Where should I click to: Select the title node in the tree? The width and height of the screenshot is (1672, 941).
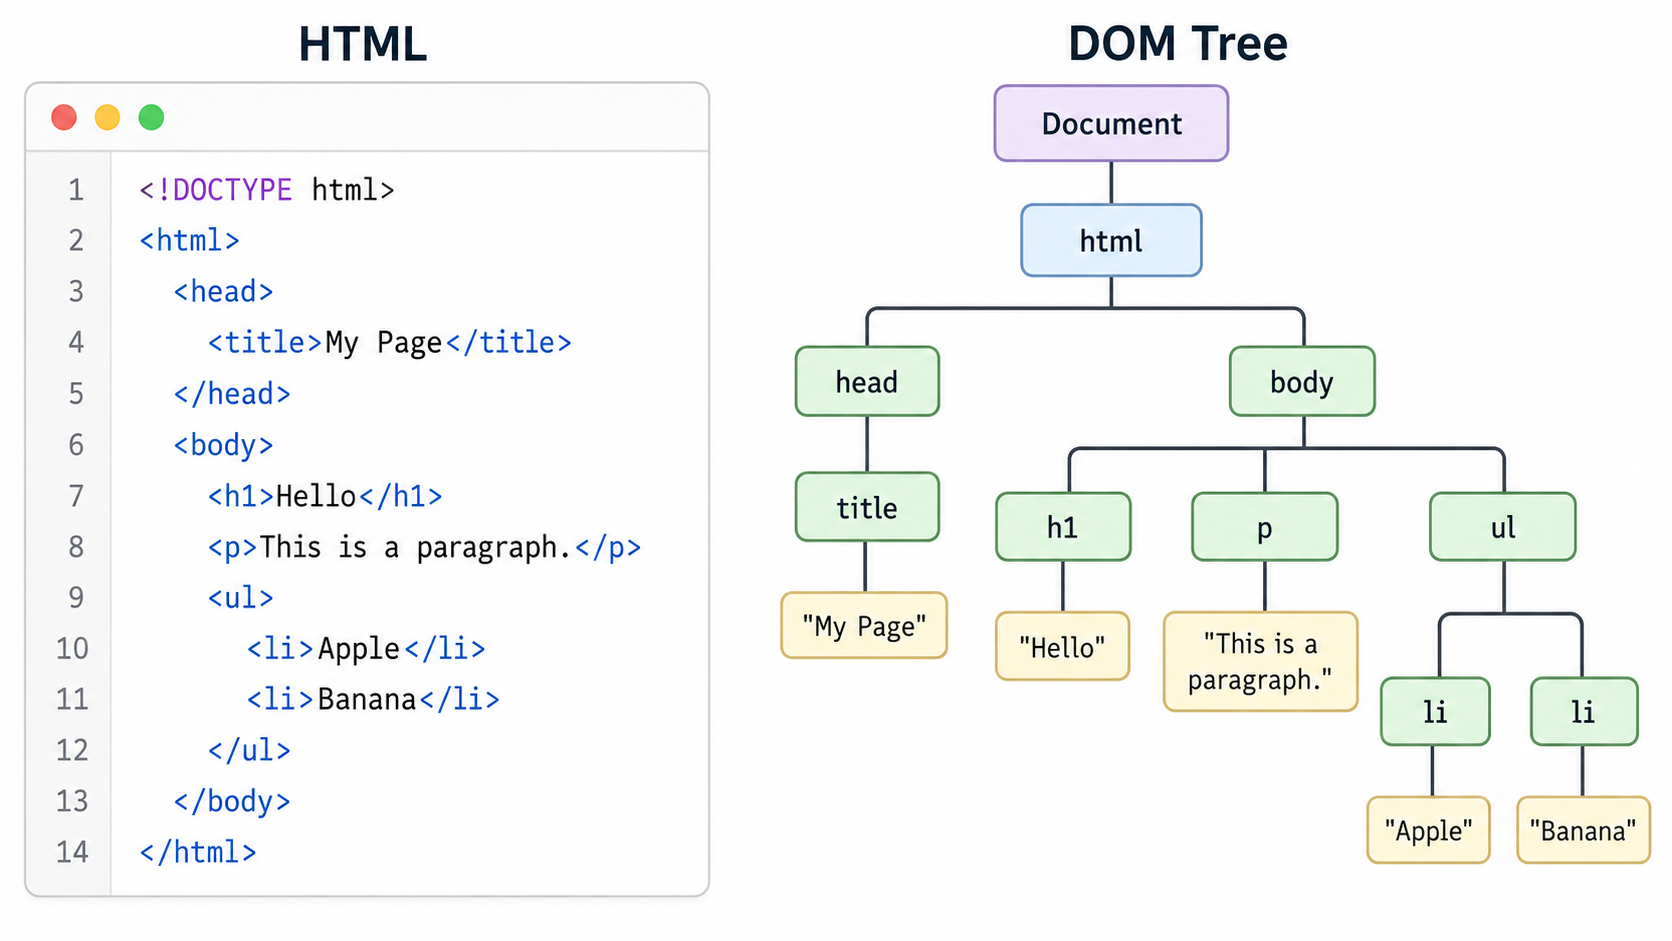(x=867, y=508)
